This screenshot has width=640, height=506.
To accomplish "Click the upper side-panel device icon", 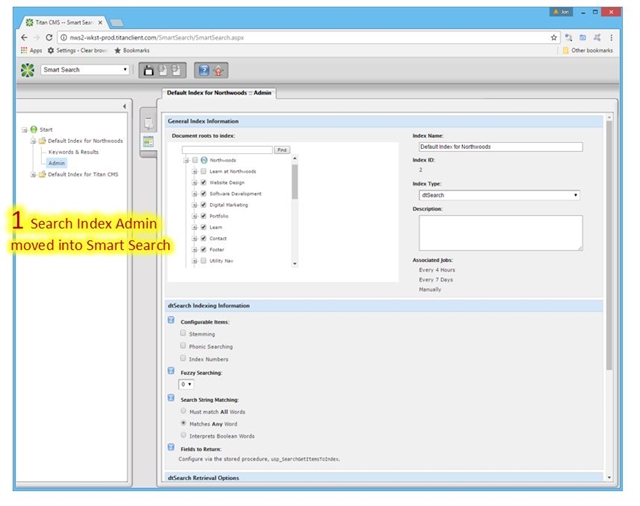I will point(149,122).
